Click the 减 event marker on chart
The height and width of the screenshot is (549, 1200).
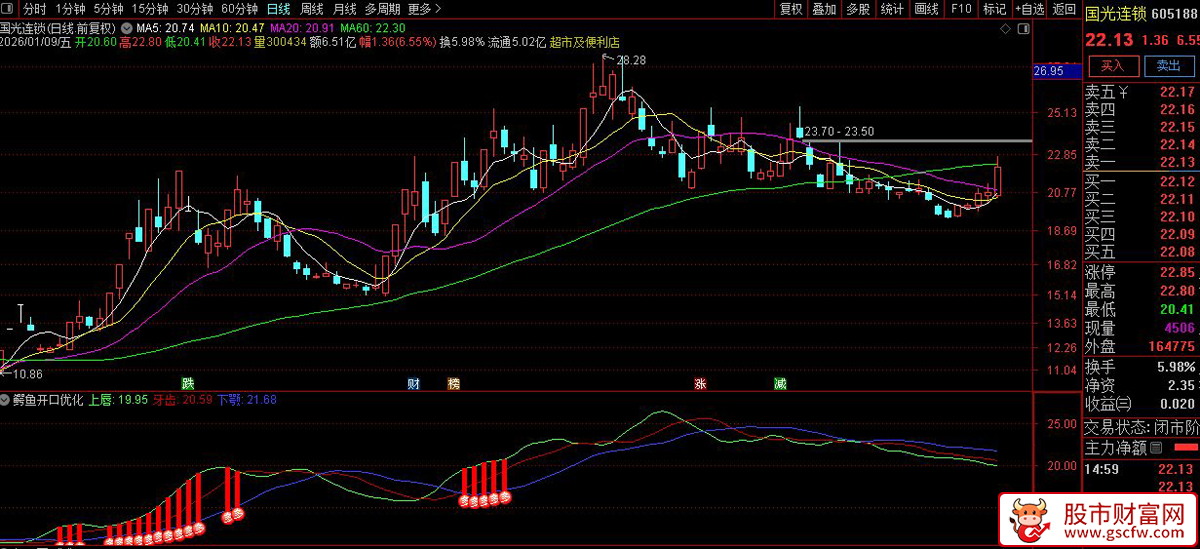779,384
